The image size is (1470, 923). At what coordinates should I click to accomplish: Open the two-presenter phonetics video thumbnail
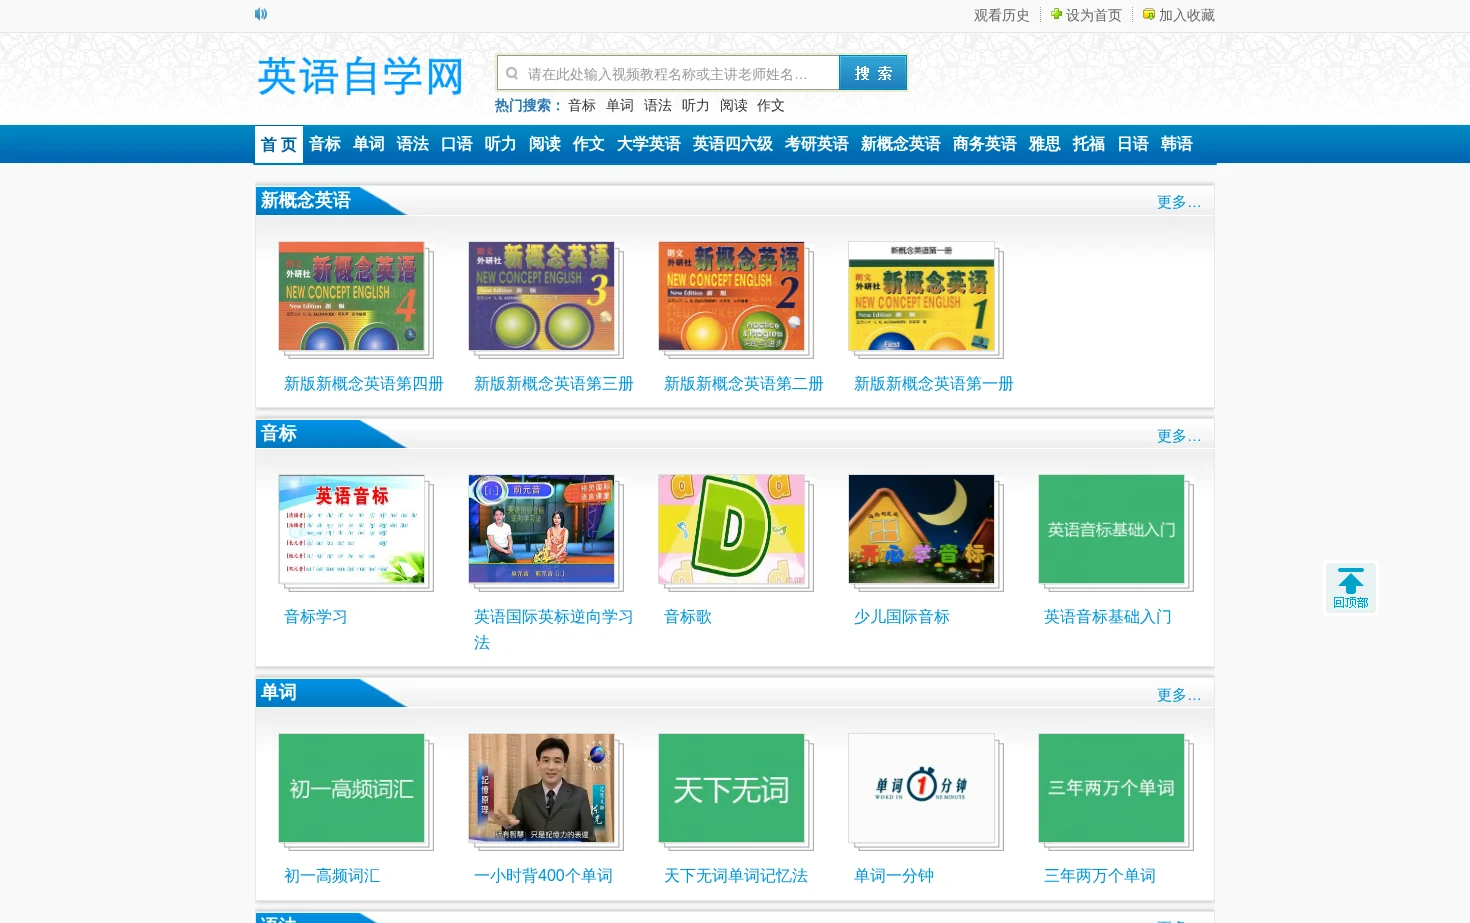pos(542,529)
